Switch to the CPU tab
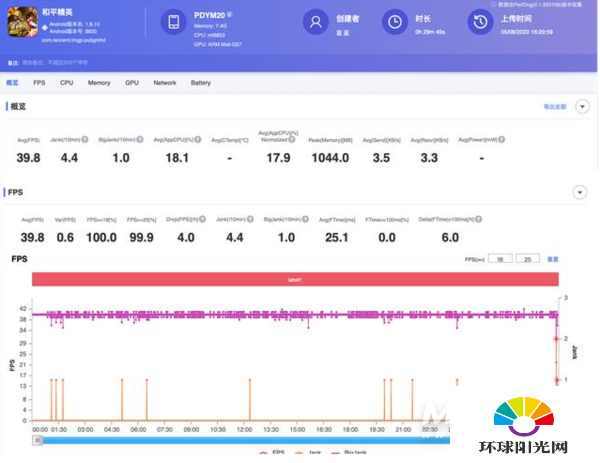 pyautogui.click(x=67, y=83)
